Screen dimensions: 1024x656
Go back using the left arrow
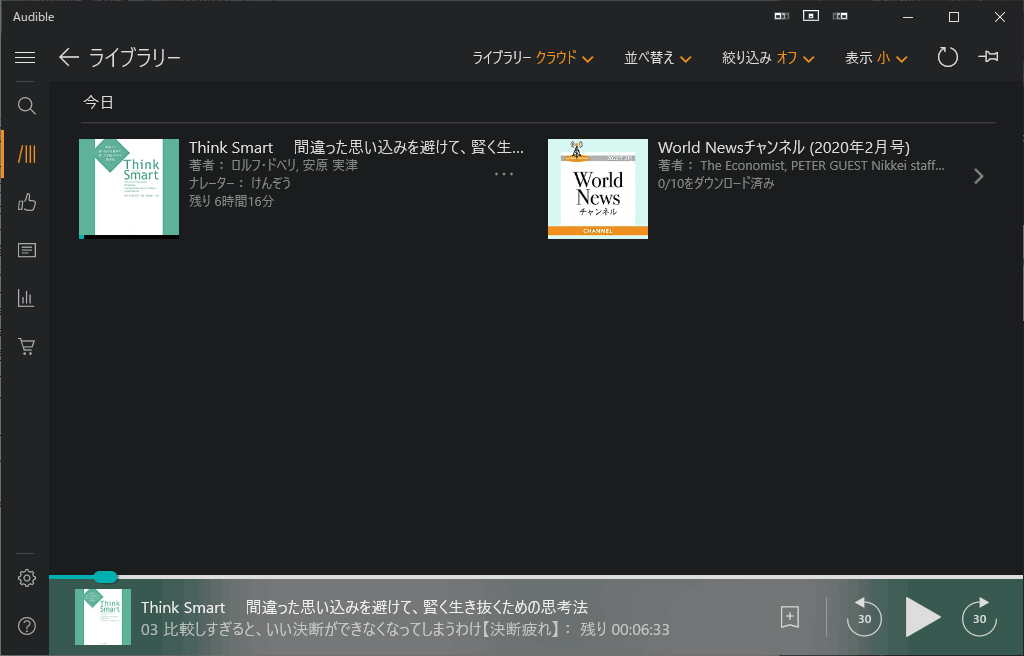pyautogui.click(x=69, y=57)
